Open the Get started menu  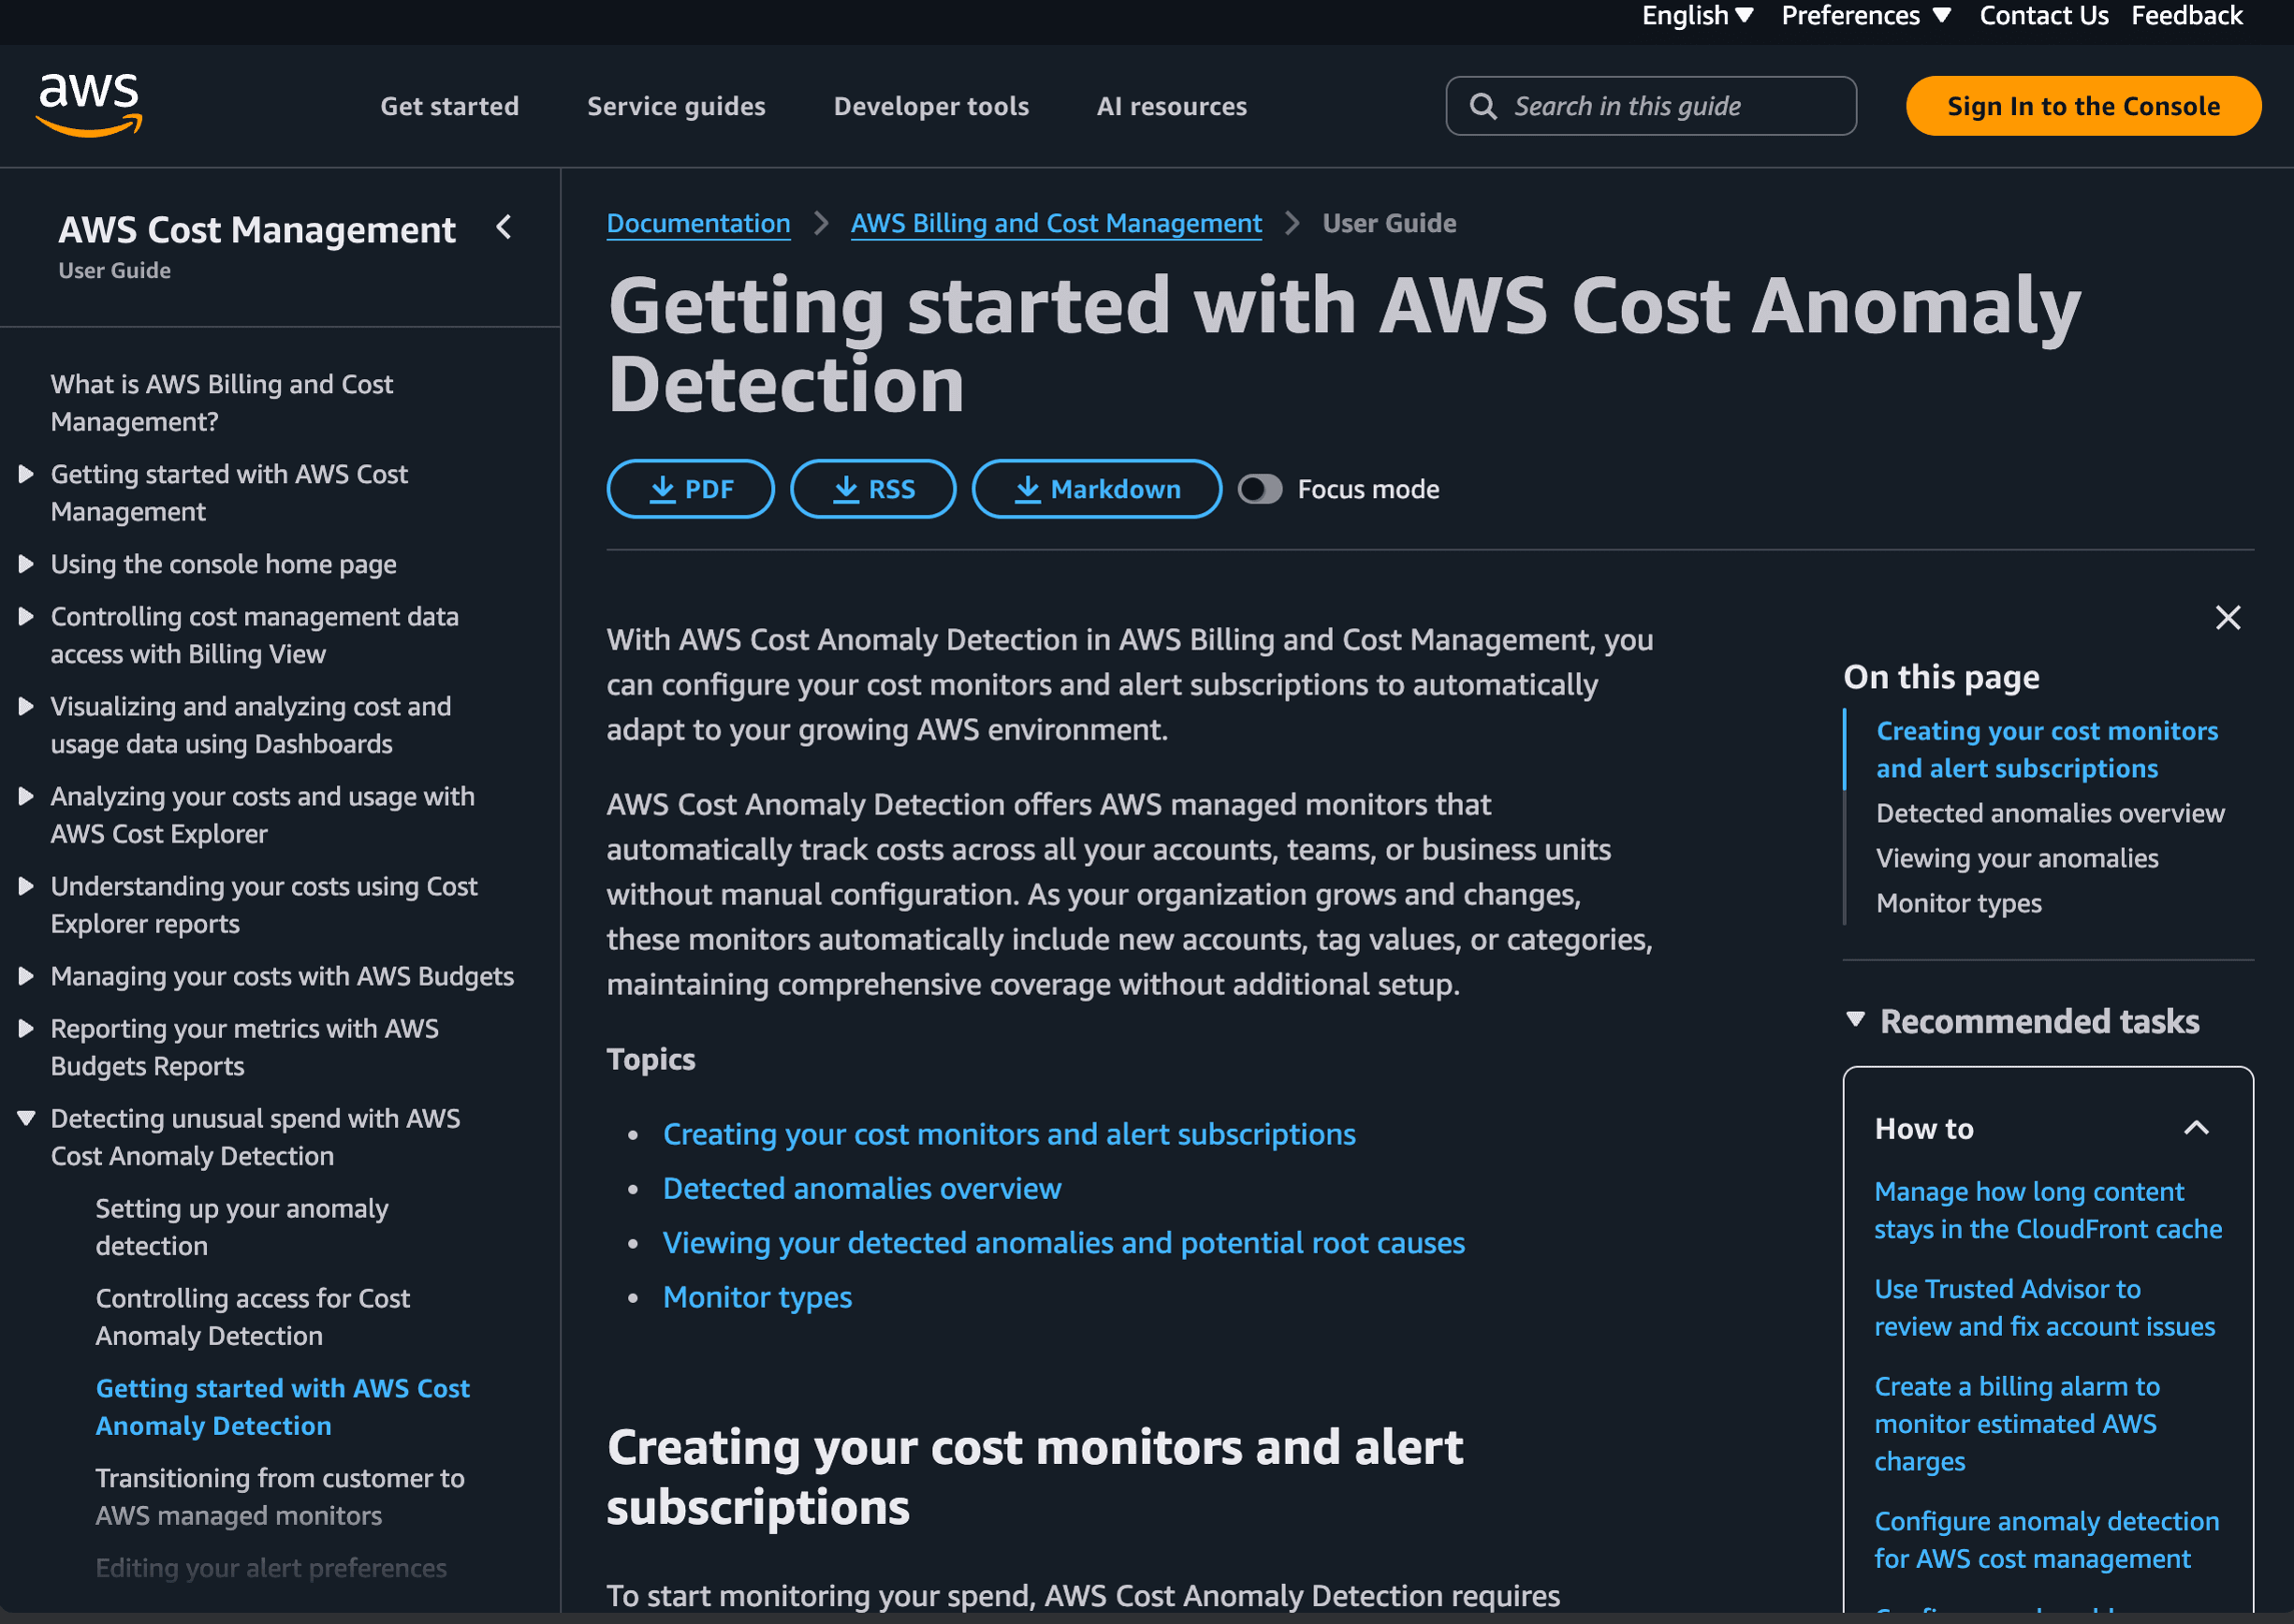coord(449,106)
